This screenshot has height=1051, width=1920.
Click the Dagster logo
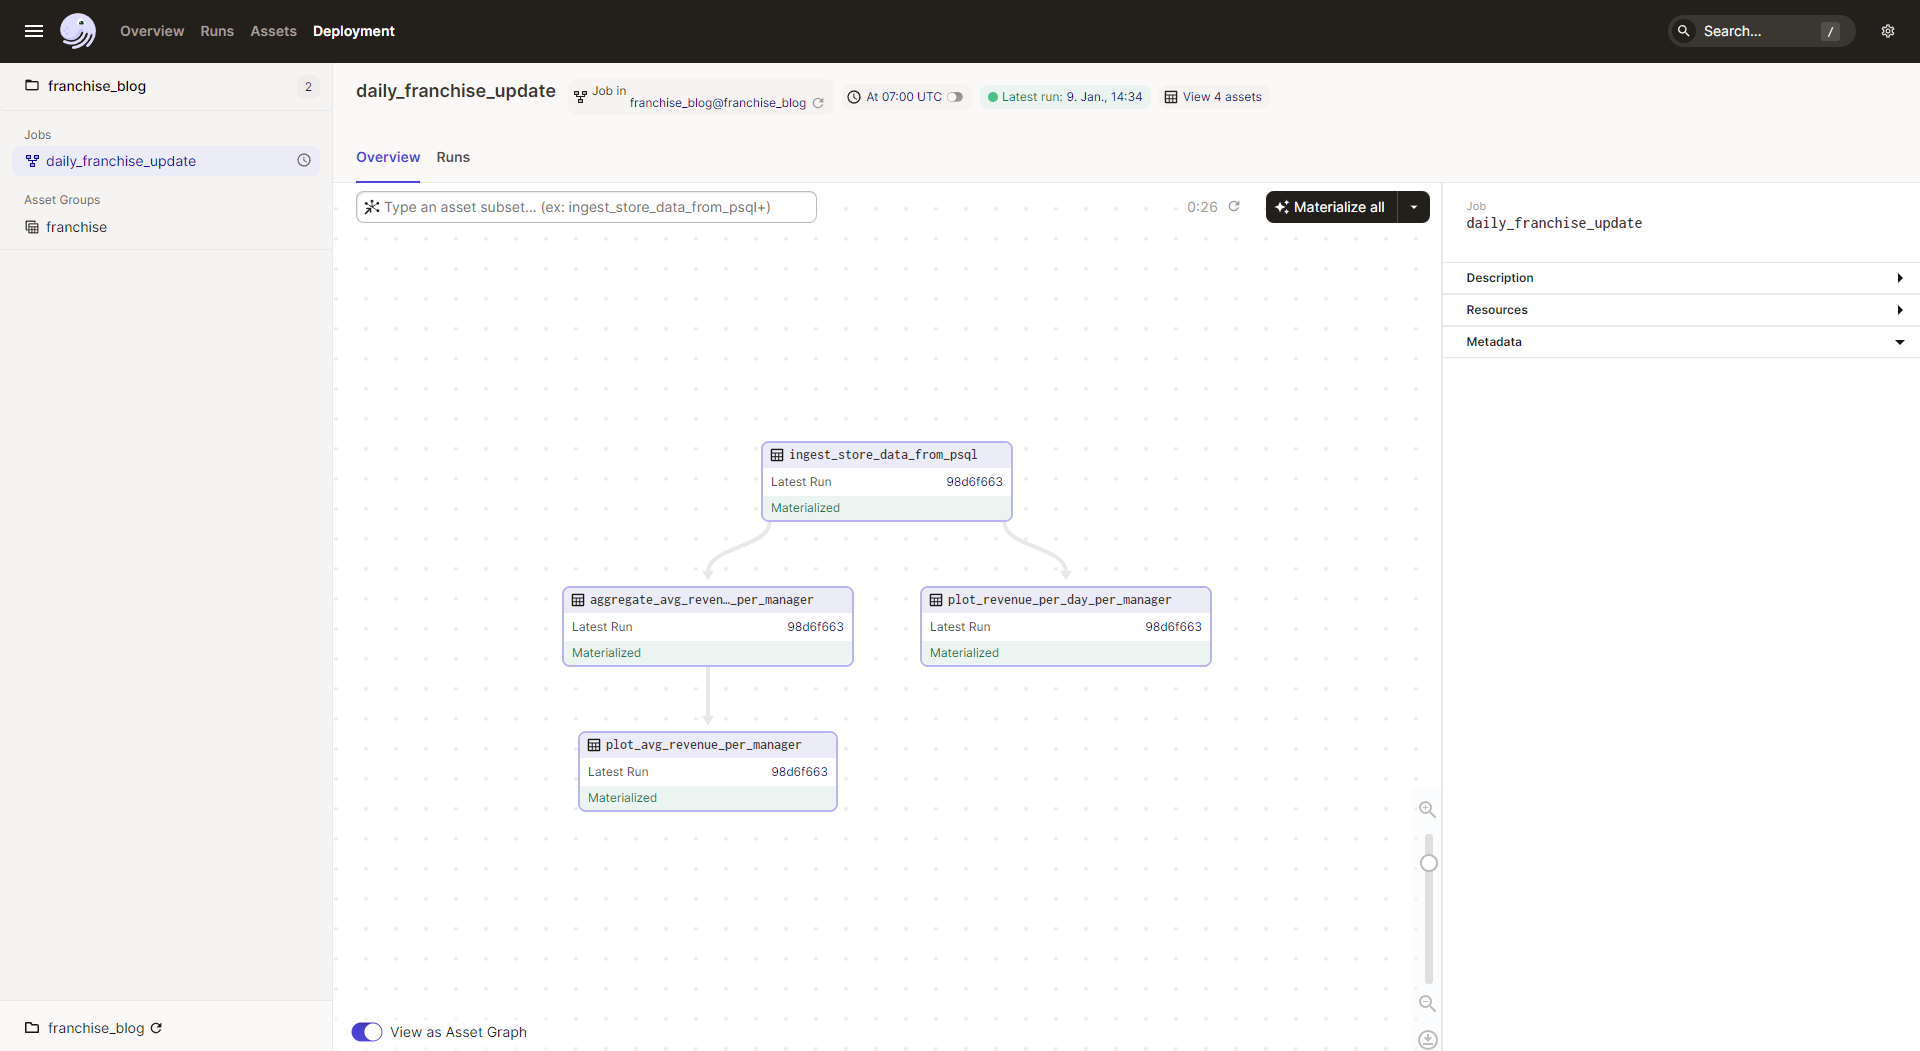click(x=78, y=31)
